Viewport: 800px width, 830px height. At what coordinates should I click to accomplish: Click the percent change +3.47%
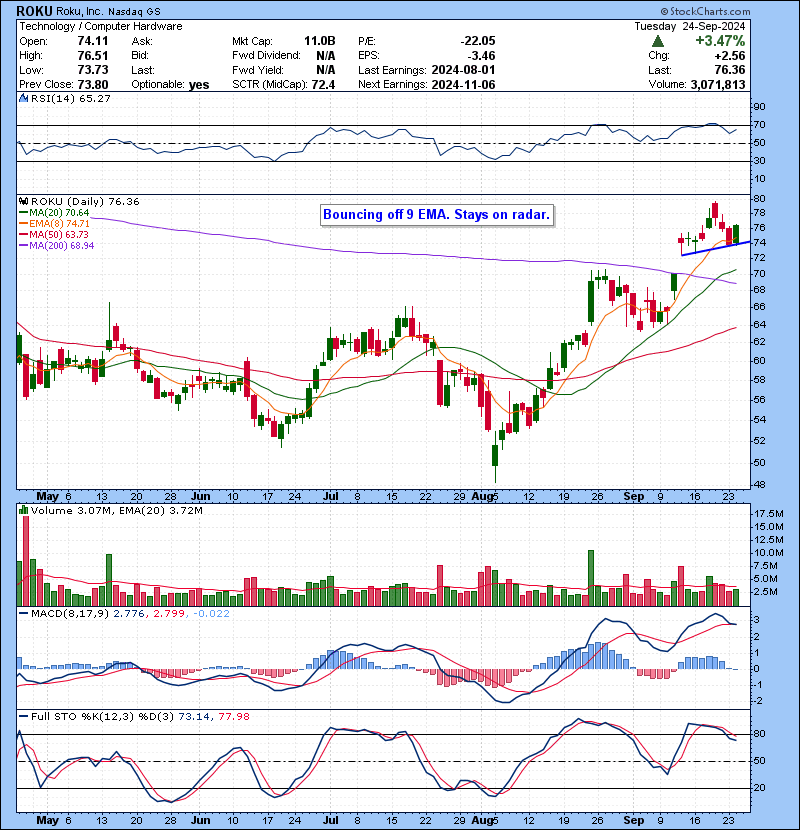[720, 41]
